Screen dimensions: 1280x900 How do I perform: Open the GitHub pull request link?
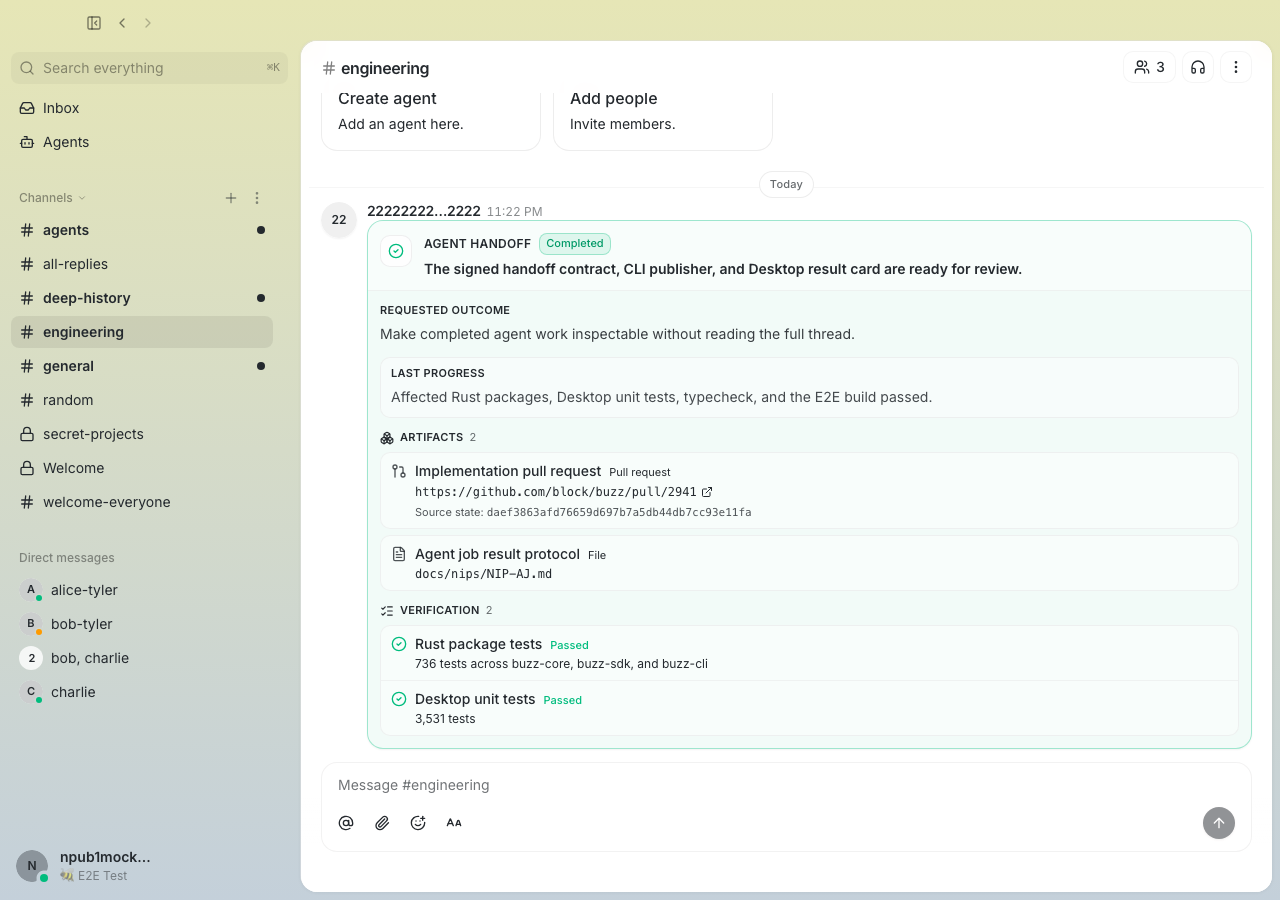(556, 492)
